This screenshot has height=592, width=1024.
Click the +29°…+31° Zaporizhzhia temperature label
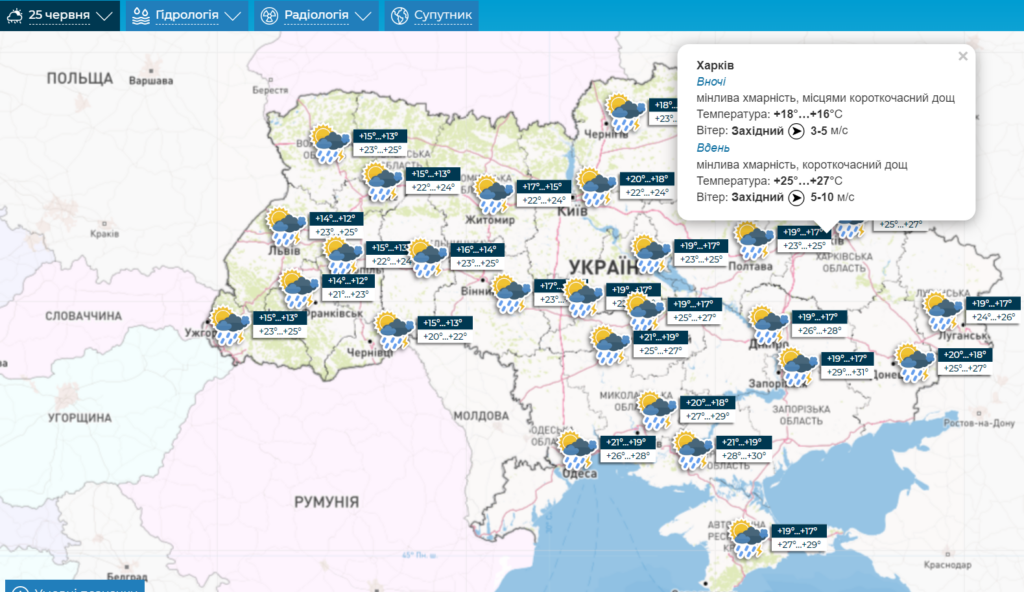[x=845, y=372]
